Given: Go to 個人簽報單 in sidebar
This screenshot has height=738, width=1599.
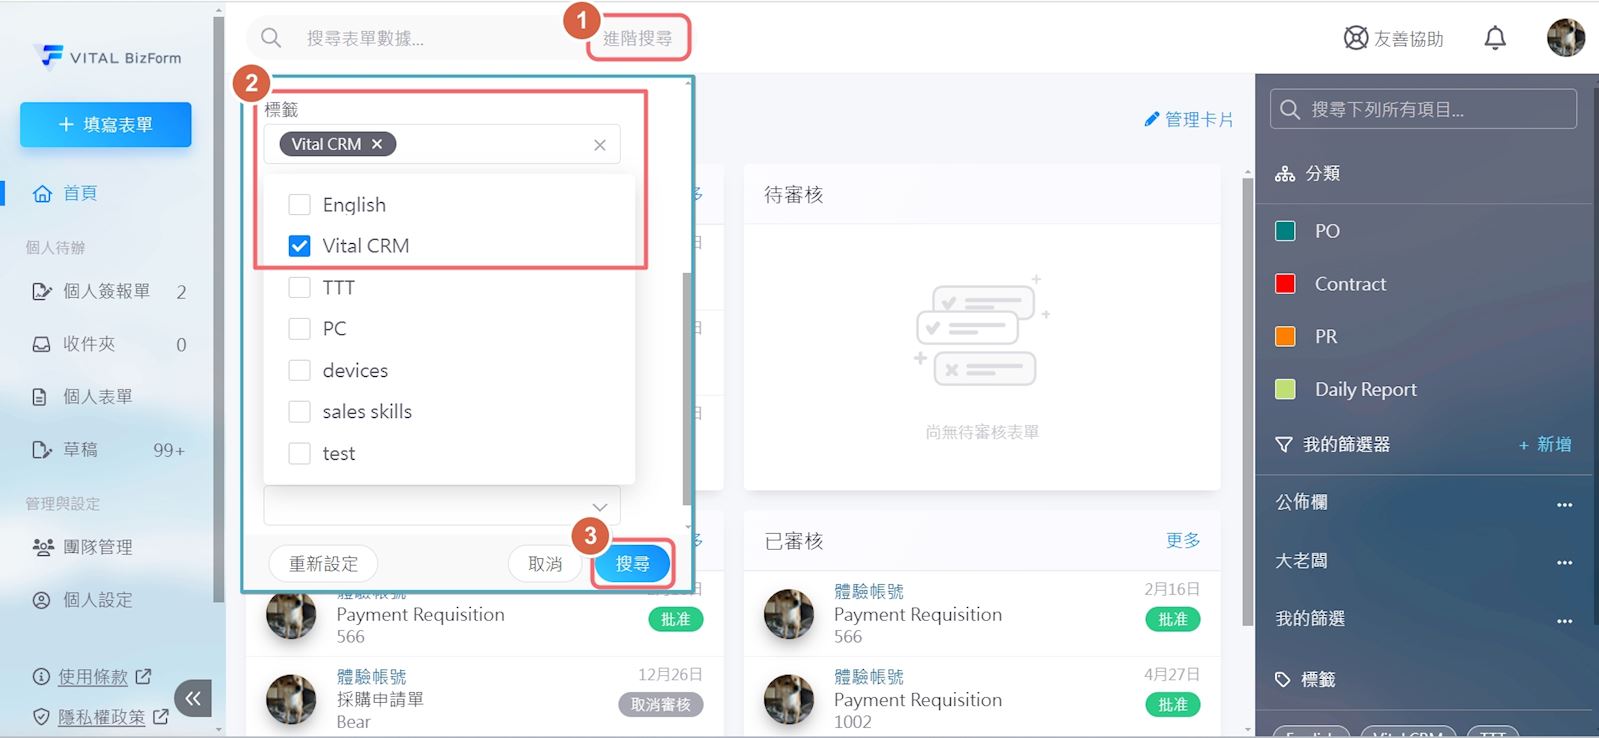Looking at the screenshot, I should coord(106,291).
